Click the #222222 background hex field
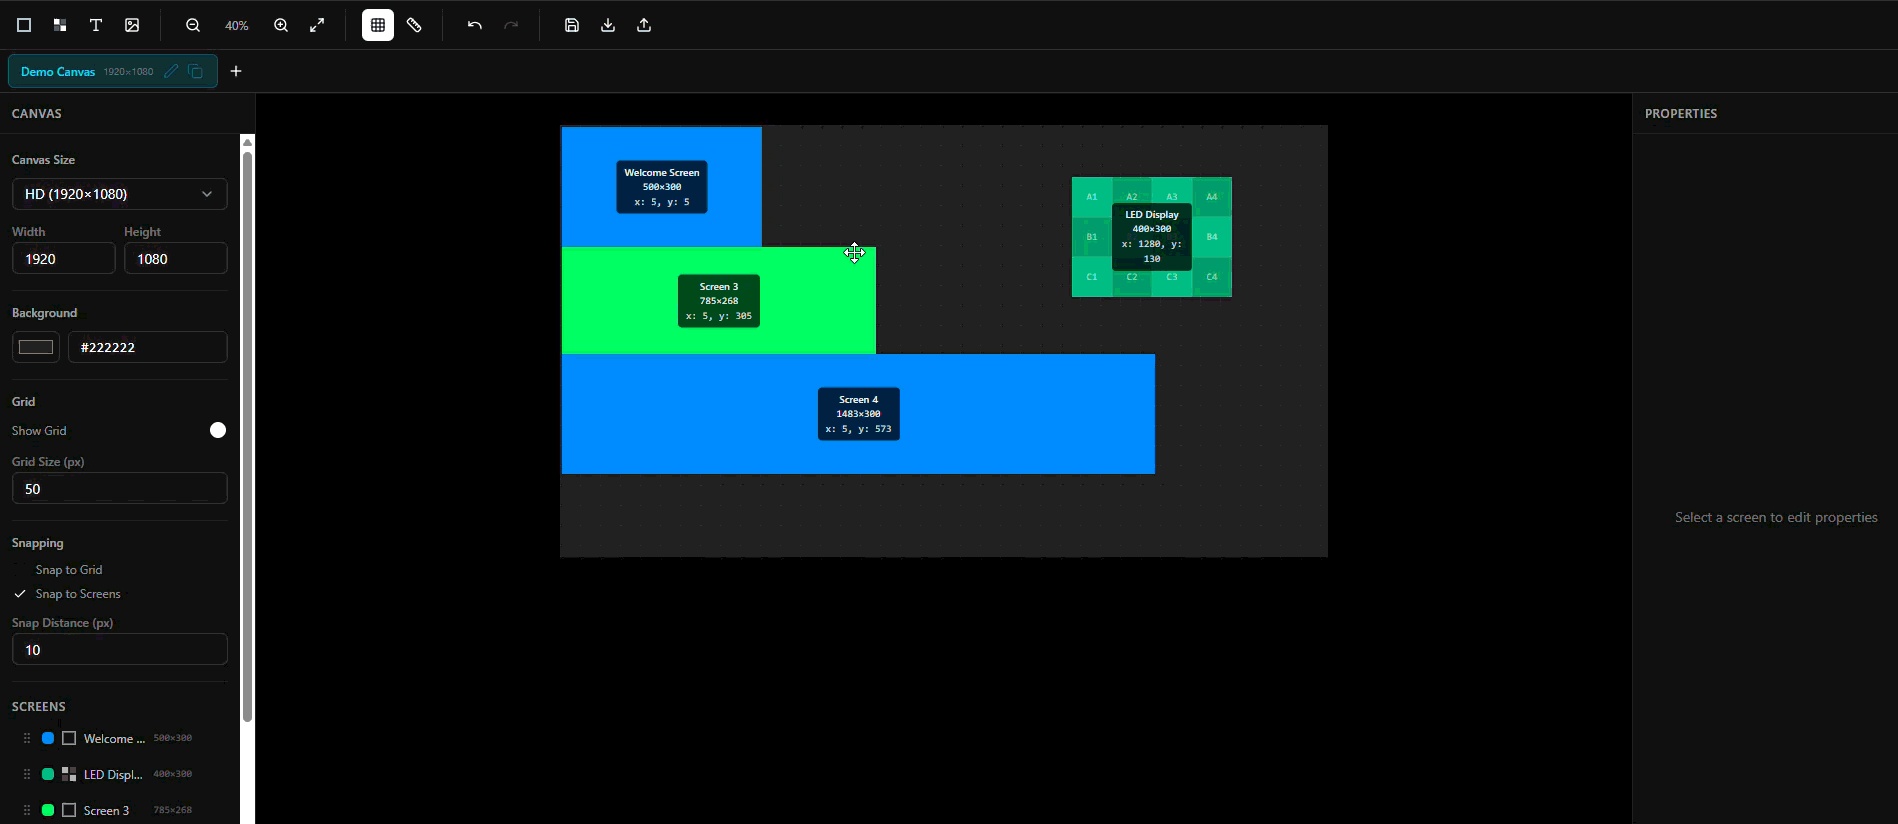The height and width of the screenshot is (824, 1898). coord(148,347)
